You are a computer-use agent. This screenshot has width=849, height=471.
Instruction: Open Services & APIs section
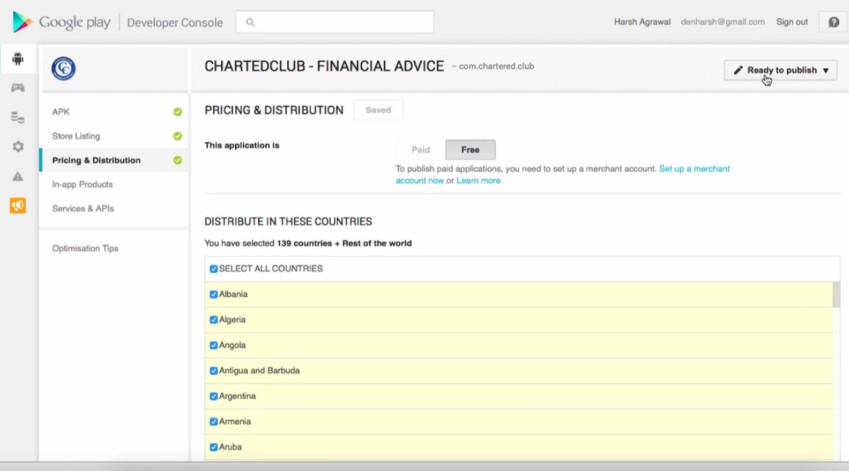tap(83, 208)
